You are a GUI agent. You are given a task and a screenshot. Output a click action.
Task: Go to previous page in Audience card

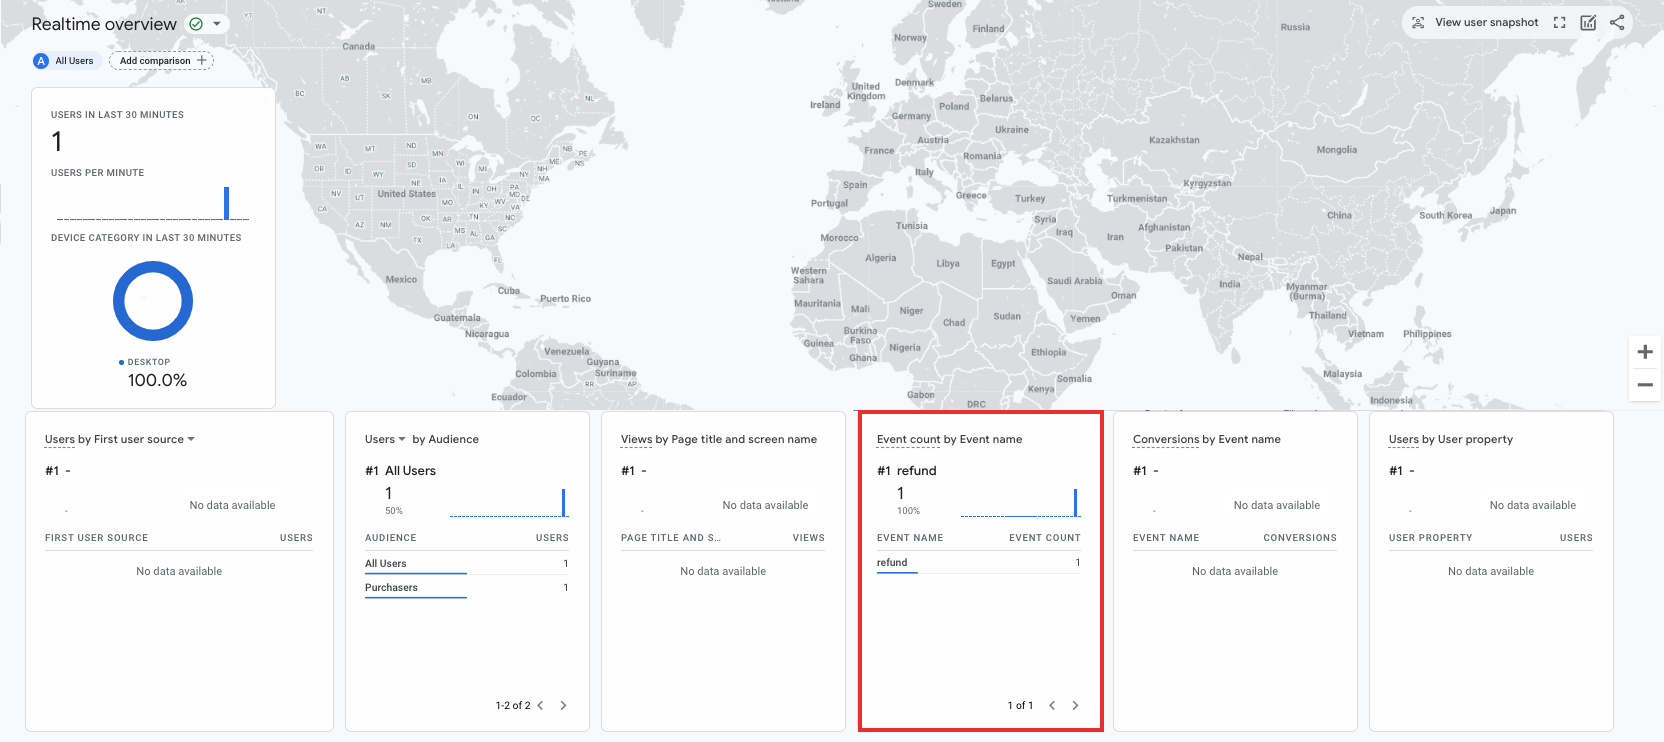coord(540,706)
